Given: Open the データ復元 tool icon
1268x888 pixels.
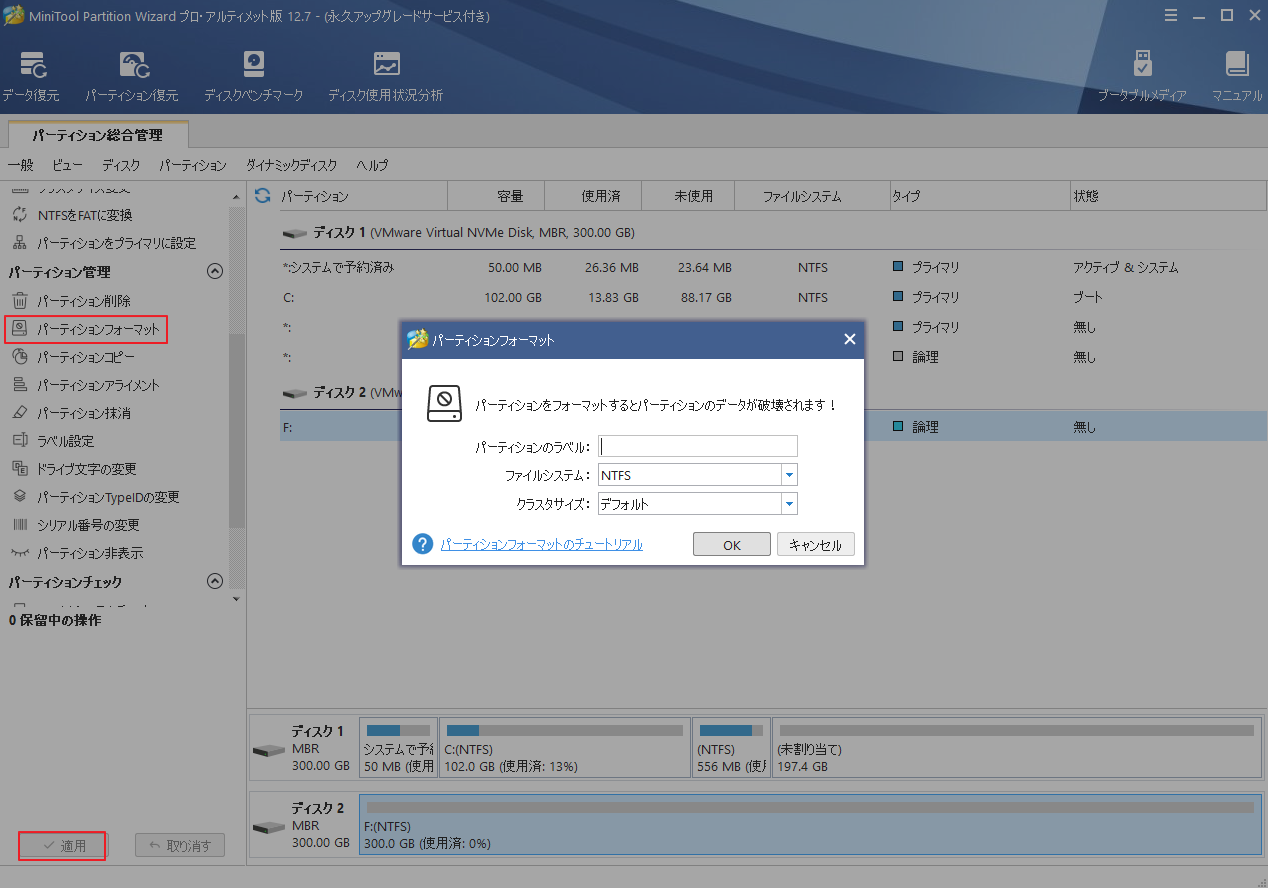Looking at the screenshot, I should tap(31, 66).
